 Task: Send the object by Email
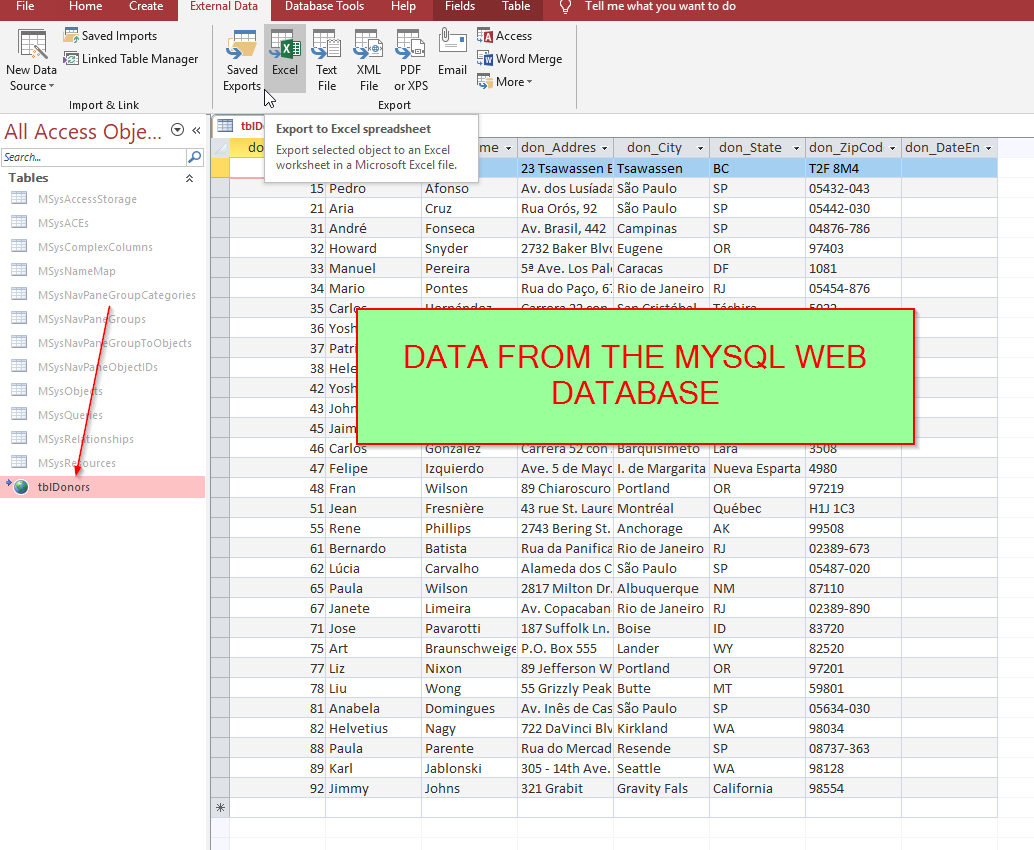pyautogui.click(x=452, y=53)
